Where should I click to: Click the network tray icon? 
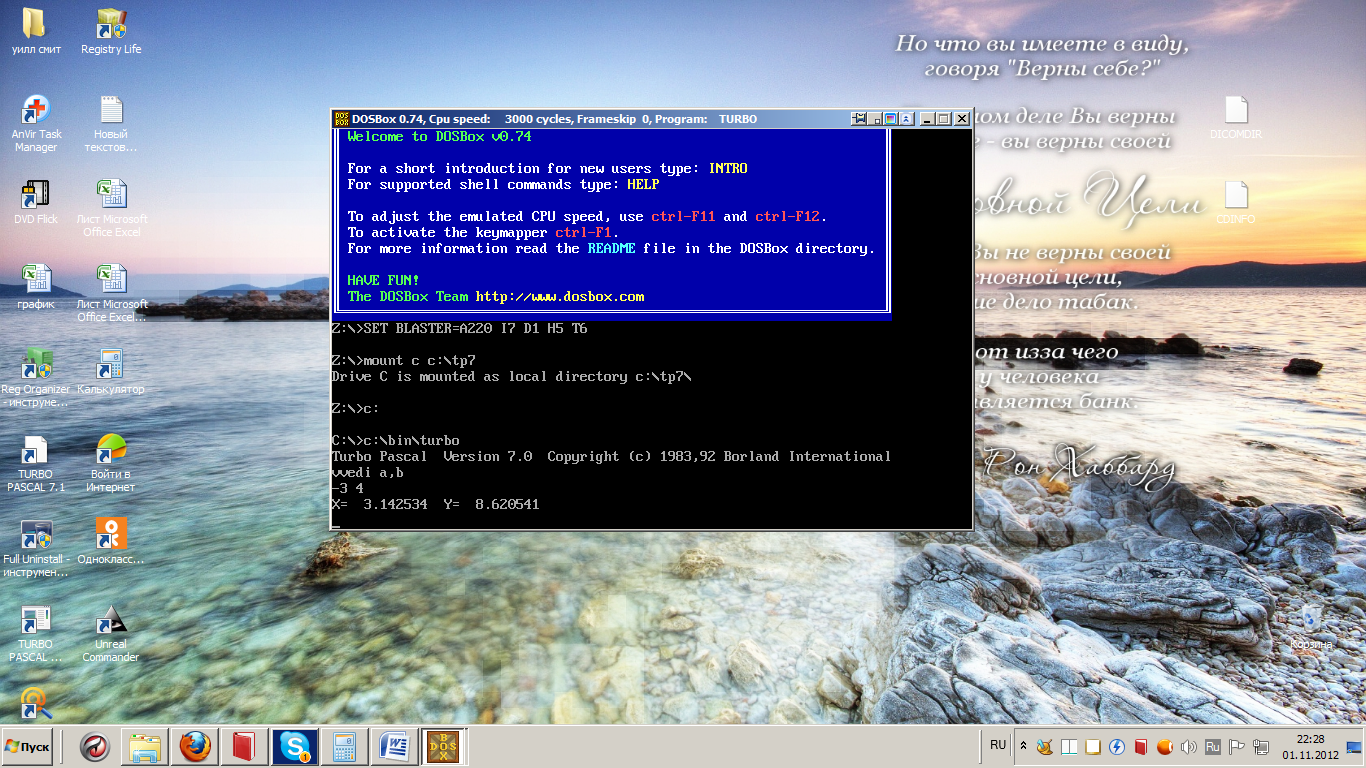coord(1260,747)
